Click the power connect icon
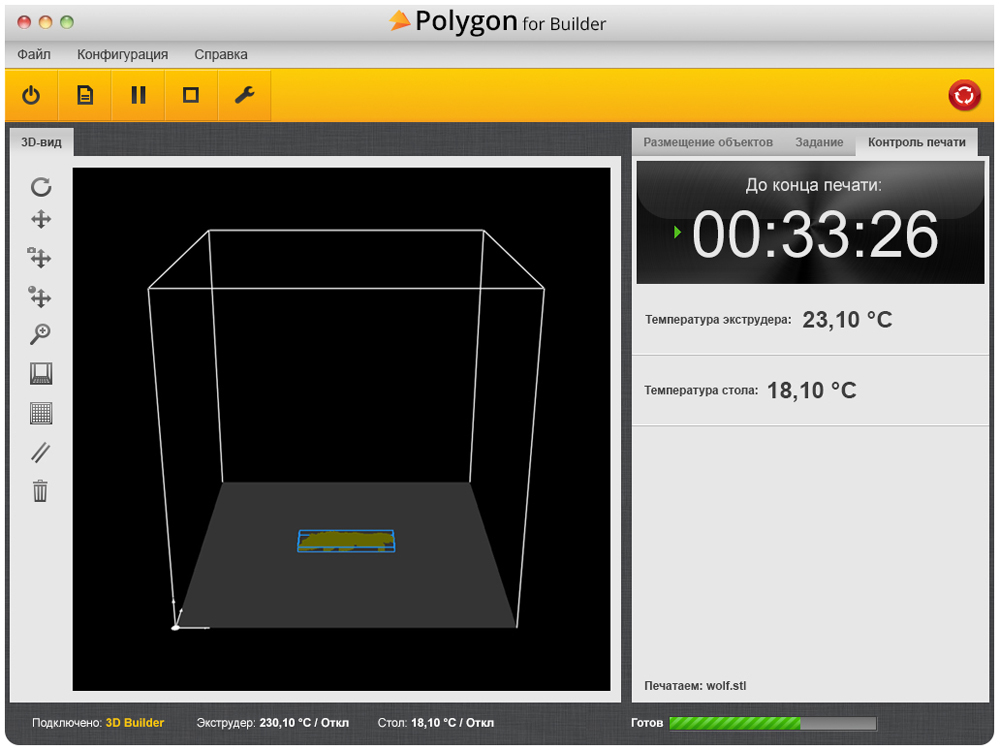Viewport: 1000px width, 750px height. (31, 96)
